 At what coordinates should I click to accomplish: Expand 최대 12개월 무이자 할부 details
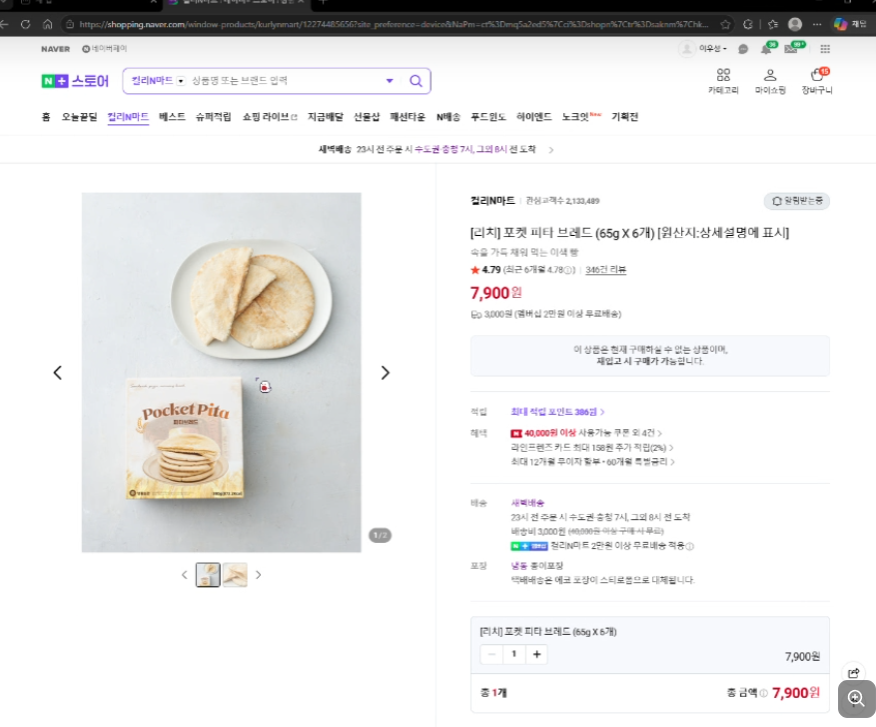click(x=593, y=462)
